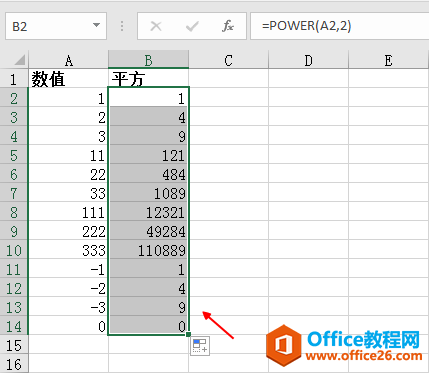
Task: Click the Select All corner triangle
Action: (x=20, y=60)
